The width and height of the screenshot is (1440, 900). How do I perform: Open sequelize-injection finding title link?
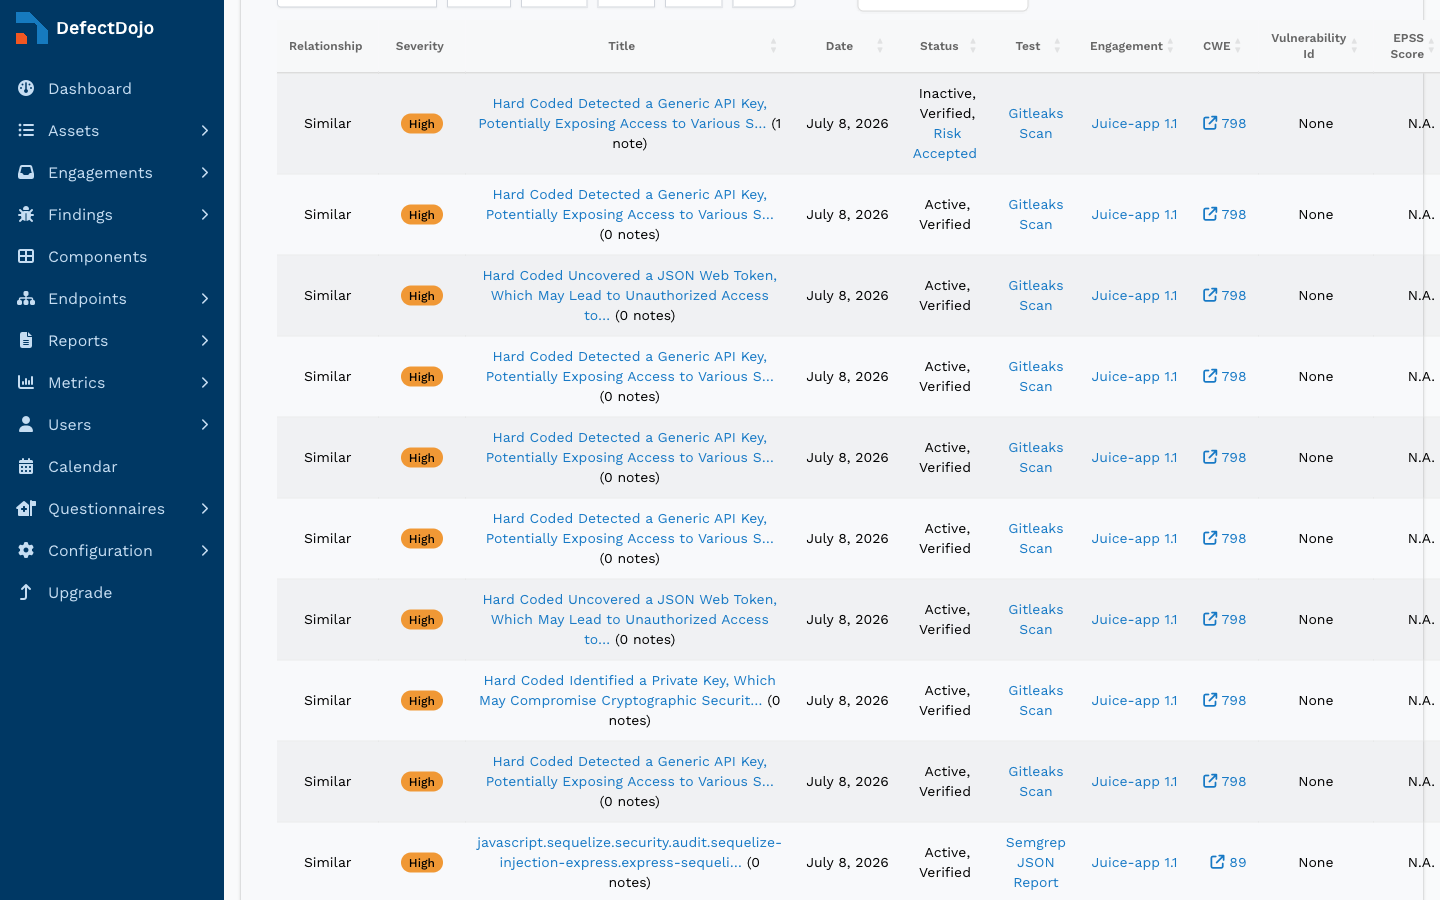tap(628, 852)
